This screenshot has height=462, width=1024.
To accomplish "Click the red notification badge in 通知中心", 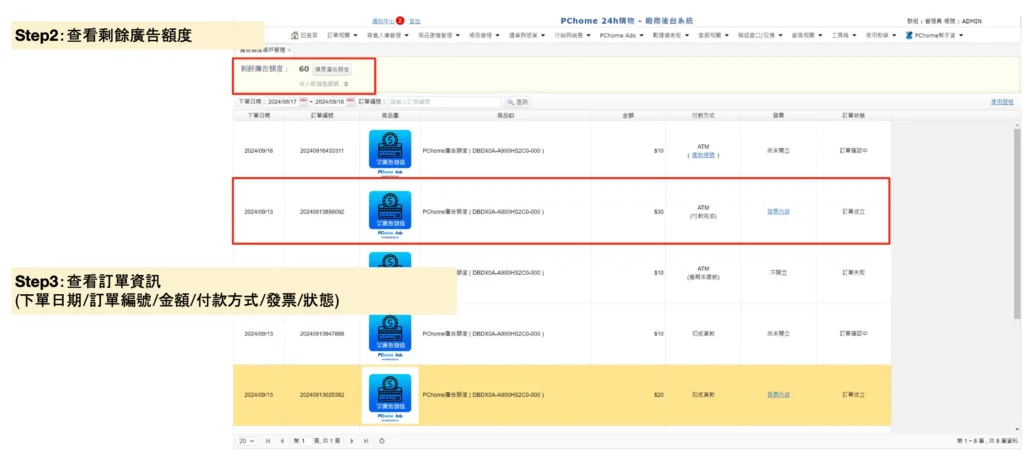I will (400, 21).
